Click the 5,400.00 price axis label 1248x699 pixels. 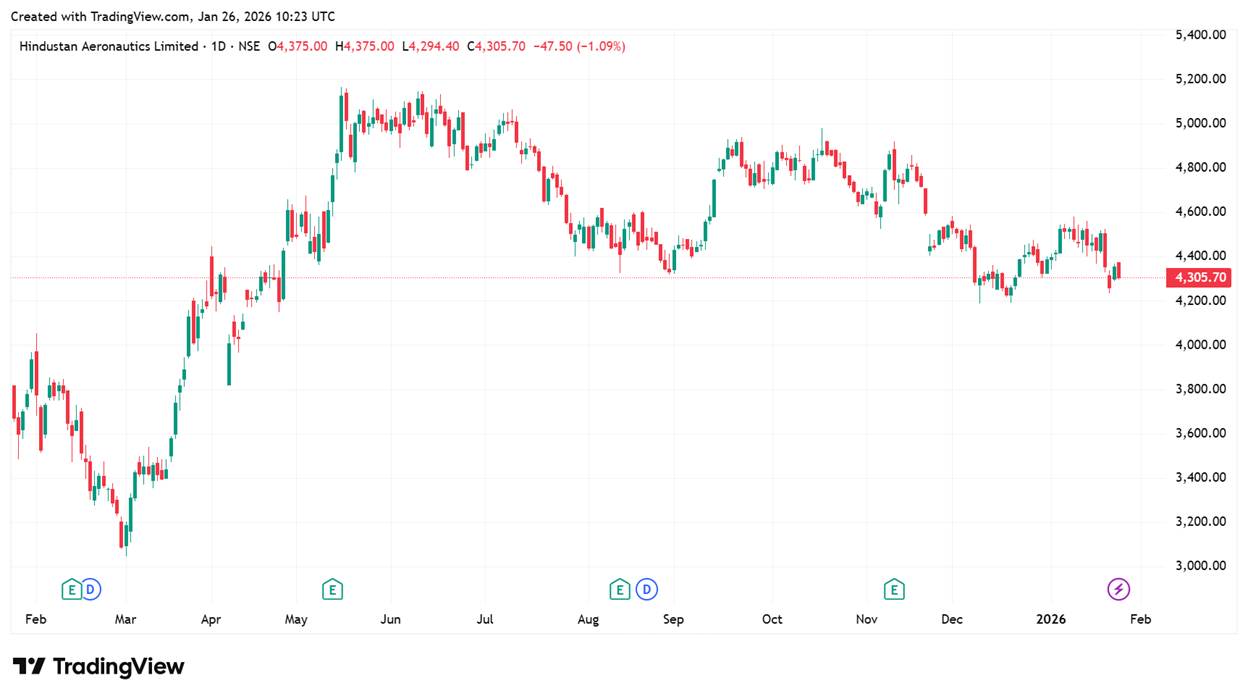(x=1201, y=35)
